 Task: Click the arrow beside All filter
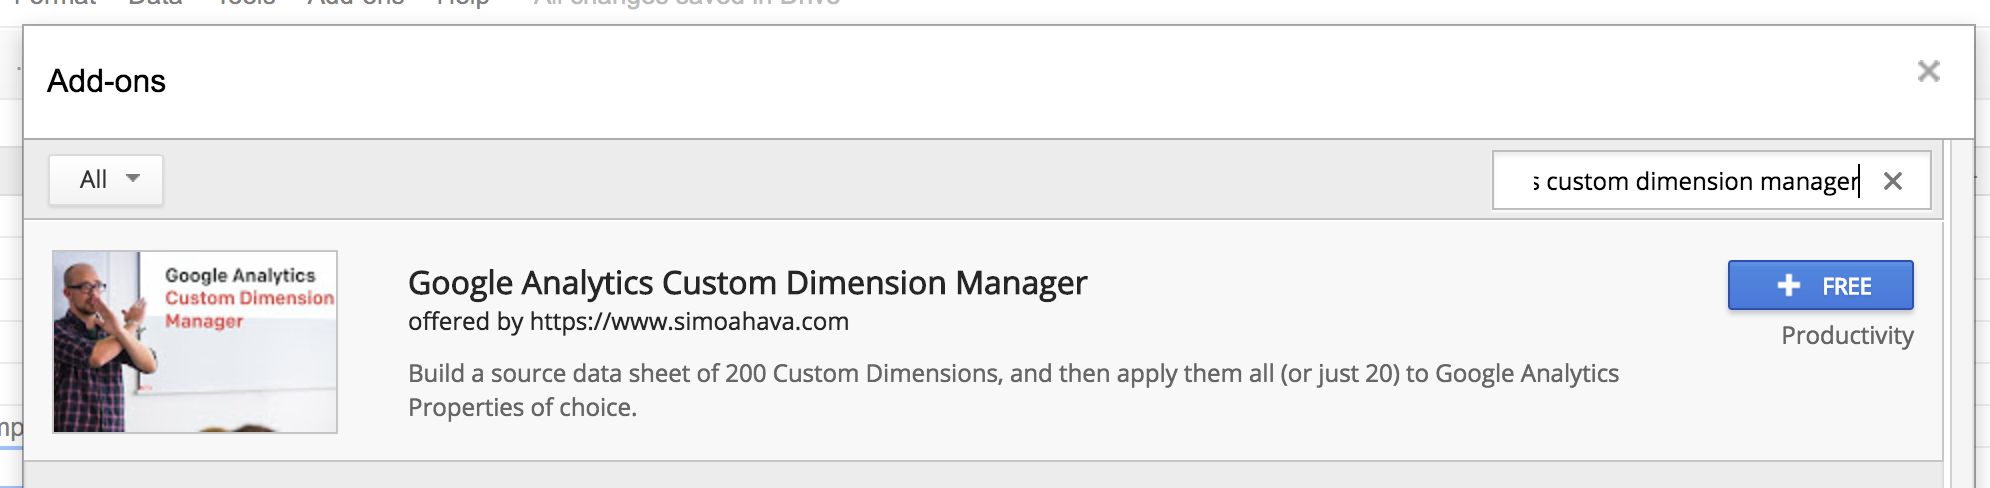(x=133, y=178)
